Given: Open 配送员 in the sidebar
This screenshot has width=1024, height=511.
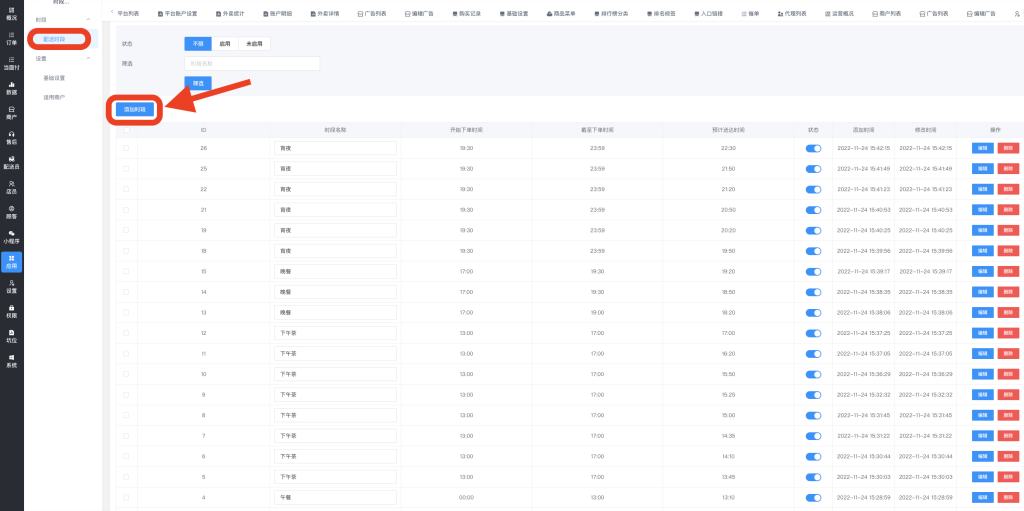Looking at the screenshot, I should 11,162.
